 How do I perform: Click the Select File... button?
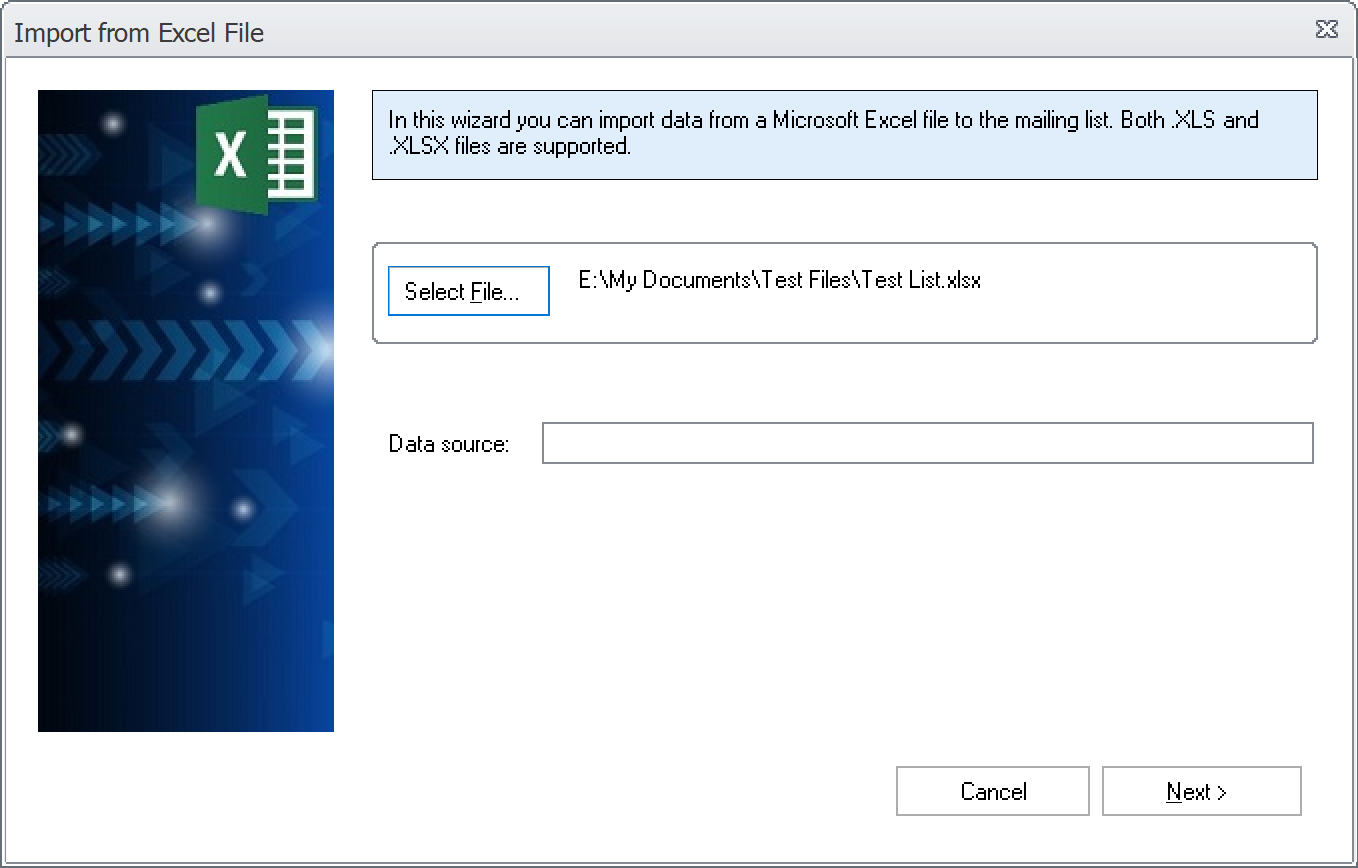tap(468, 291)
